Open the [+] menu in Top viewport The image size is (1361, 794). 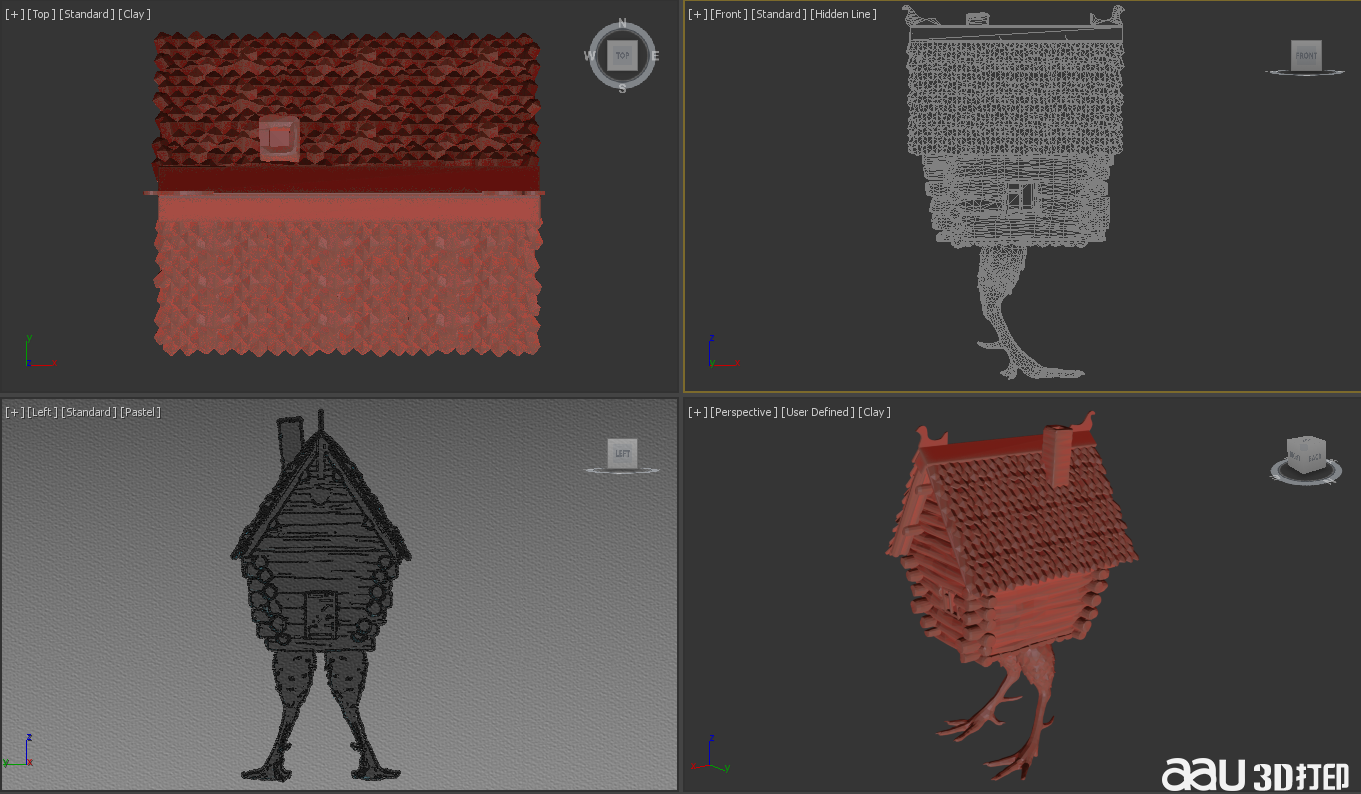[x=14, y=14]
